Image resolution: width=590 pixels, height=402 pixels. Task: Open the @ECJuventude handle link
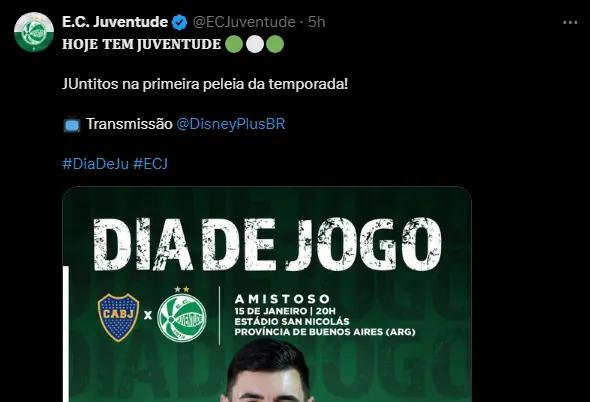pos(244,22)
